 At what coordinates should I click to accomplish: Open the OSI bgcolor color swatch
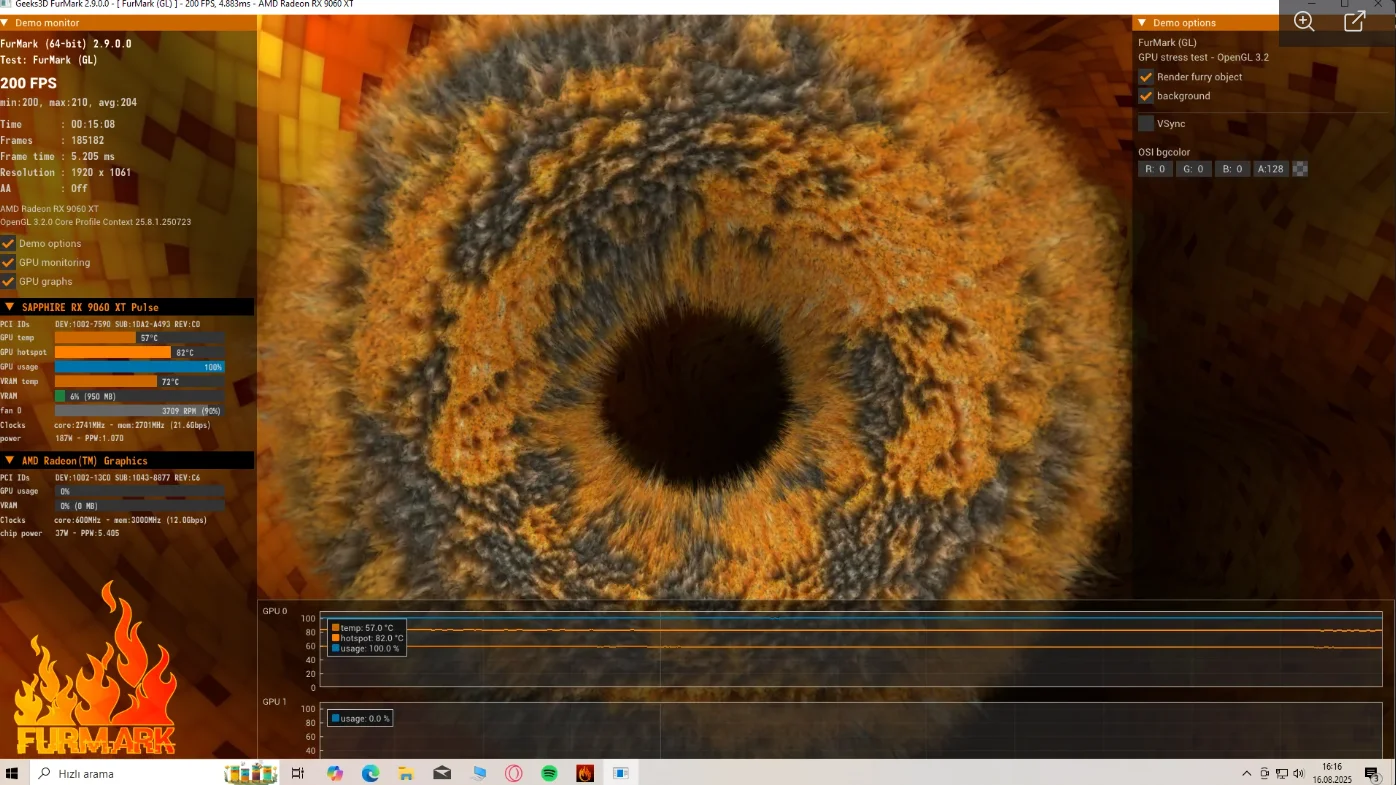tap(1300, 169)
